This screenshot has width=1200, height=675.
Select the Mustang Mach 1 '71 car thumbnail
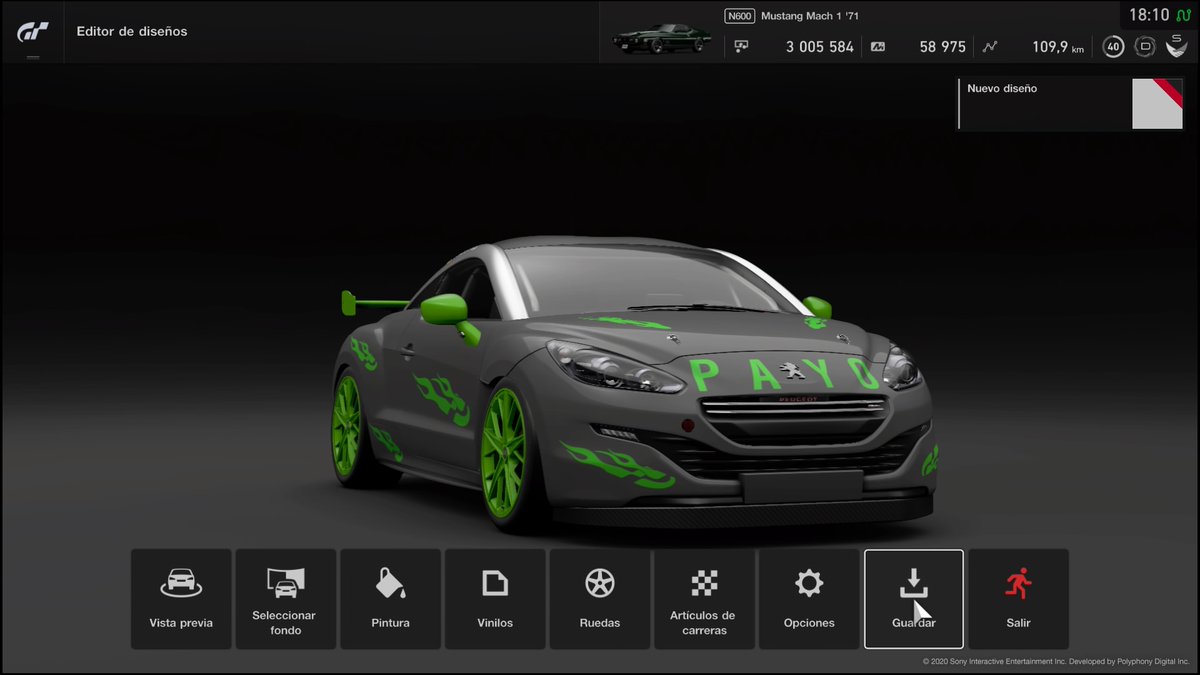pyautogui.click(x=662, y=39)
